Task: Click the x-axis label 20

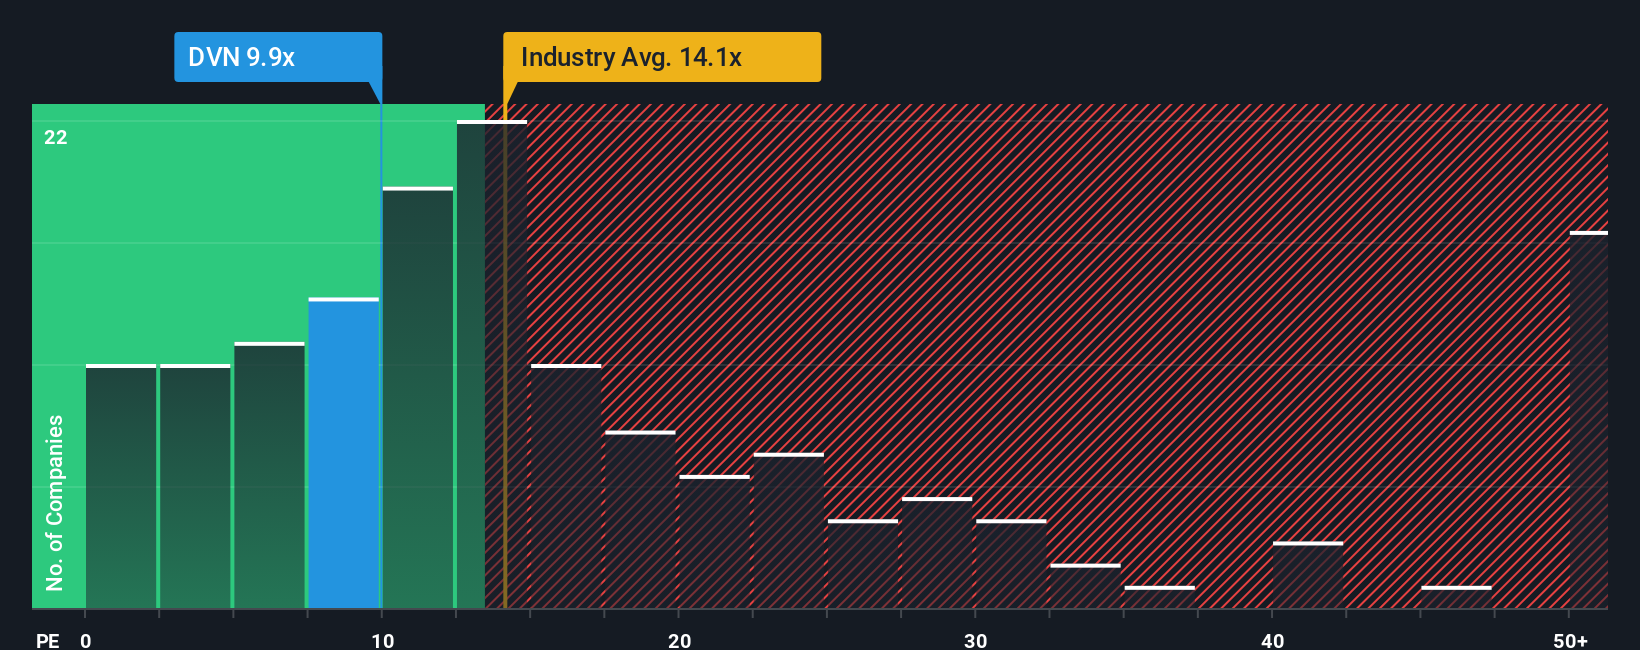Action: click(x=679, y=640)
